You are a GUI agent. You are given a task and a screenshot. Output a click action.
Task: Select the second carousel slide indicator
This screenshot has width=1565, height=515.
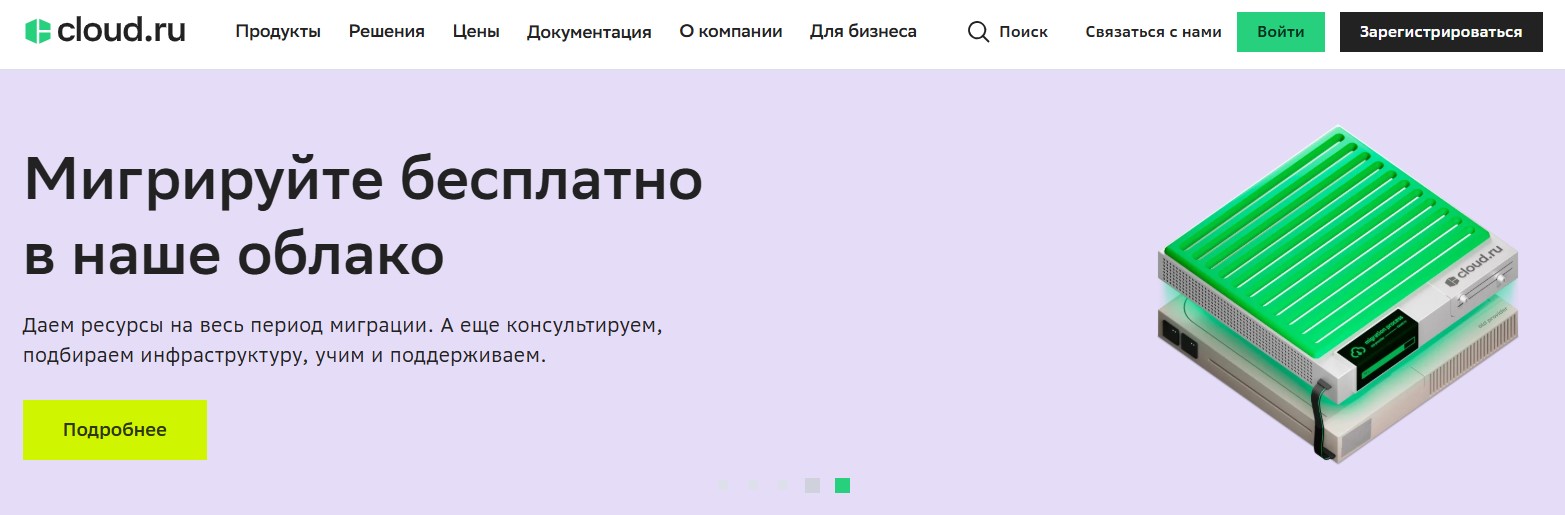[753, 486]
